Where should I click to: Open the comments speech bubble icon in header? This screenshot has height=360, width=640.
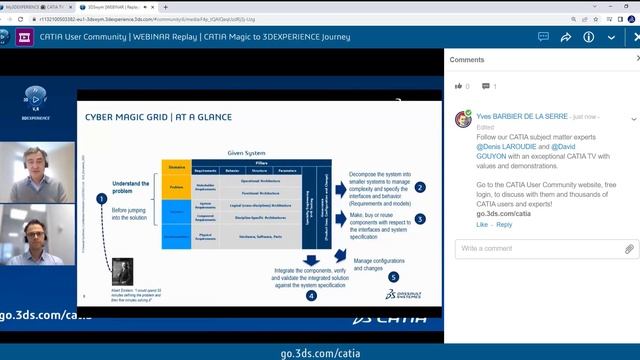tap(543, 37)
